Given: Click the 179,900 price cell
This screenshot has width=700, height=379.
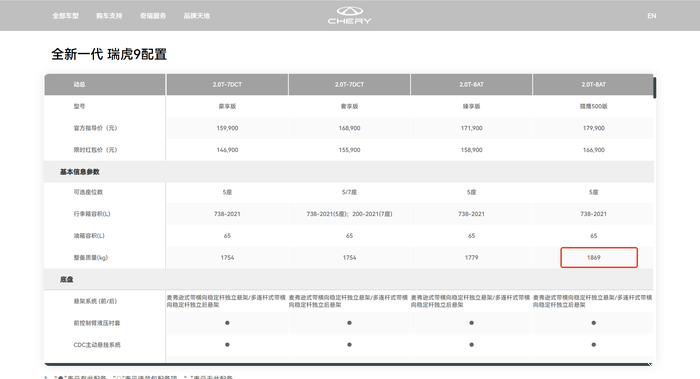Looking at the screenshot, I should pyautogui.click(x=593, y=128).
